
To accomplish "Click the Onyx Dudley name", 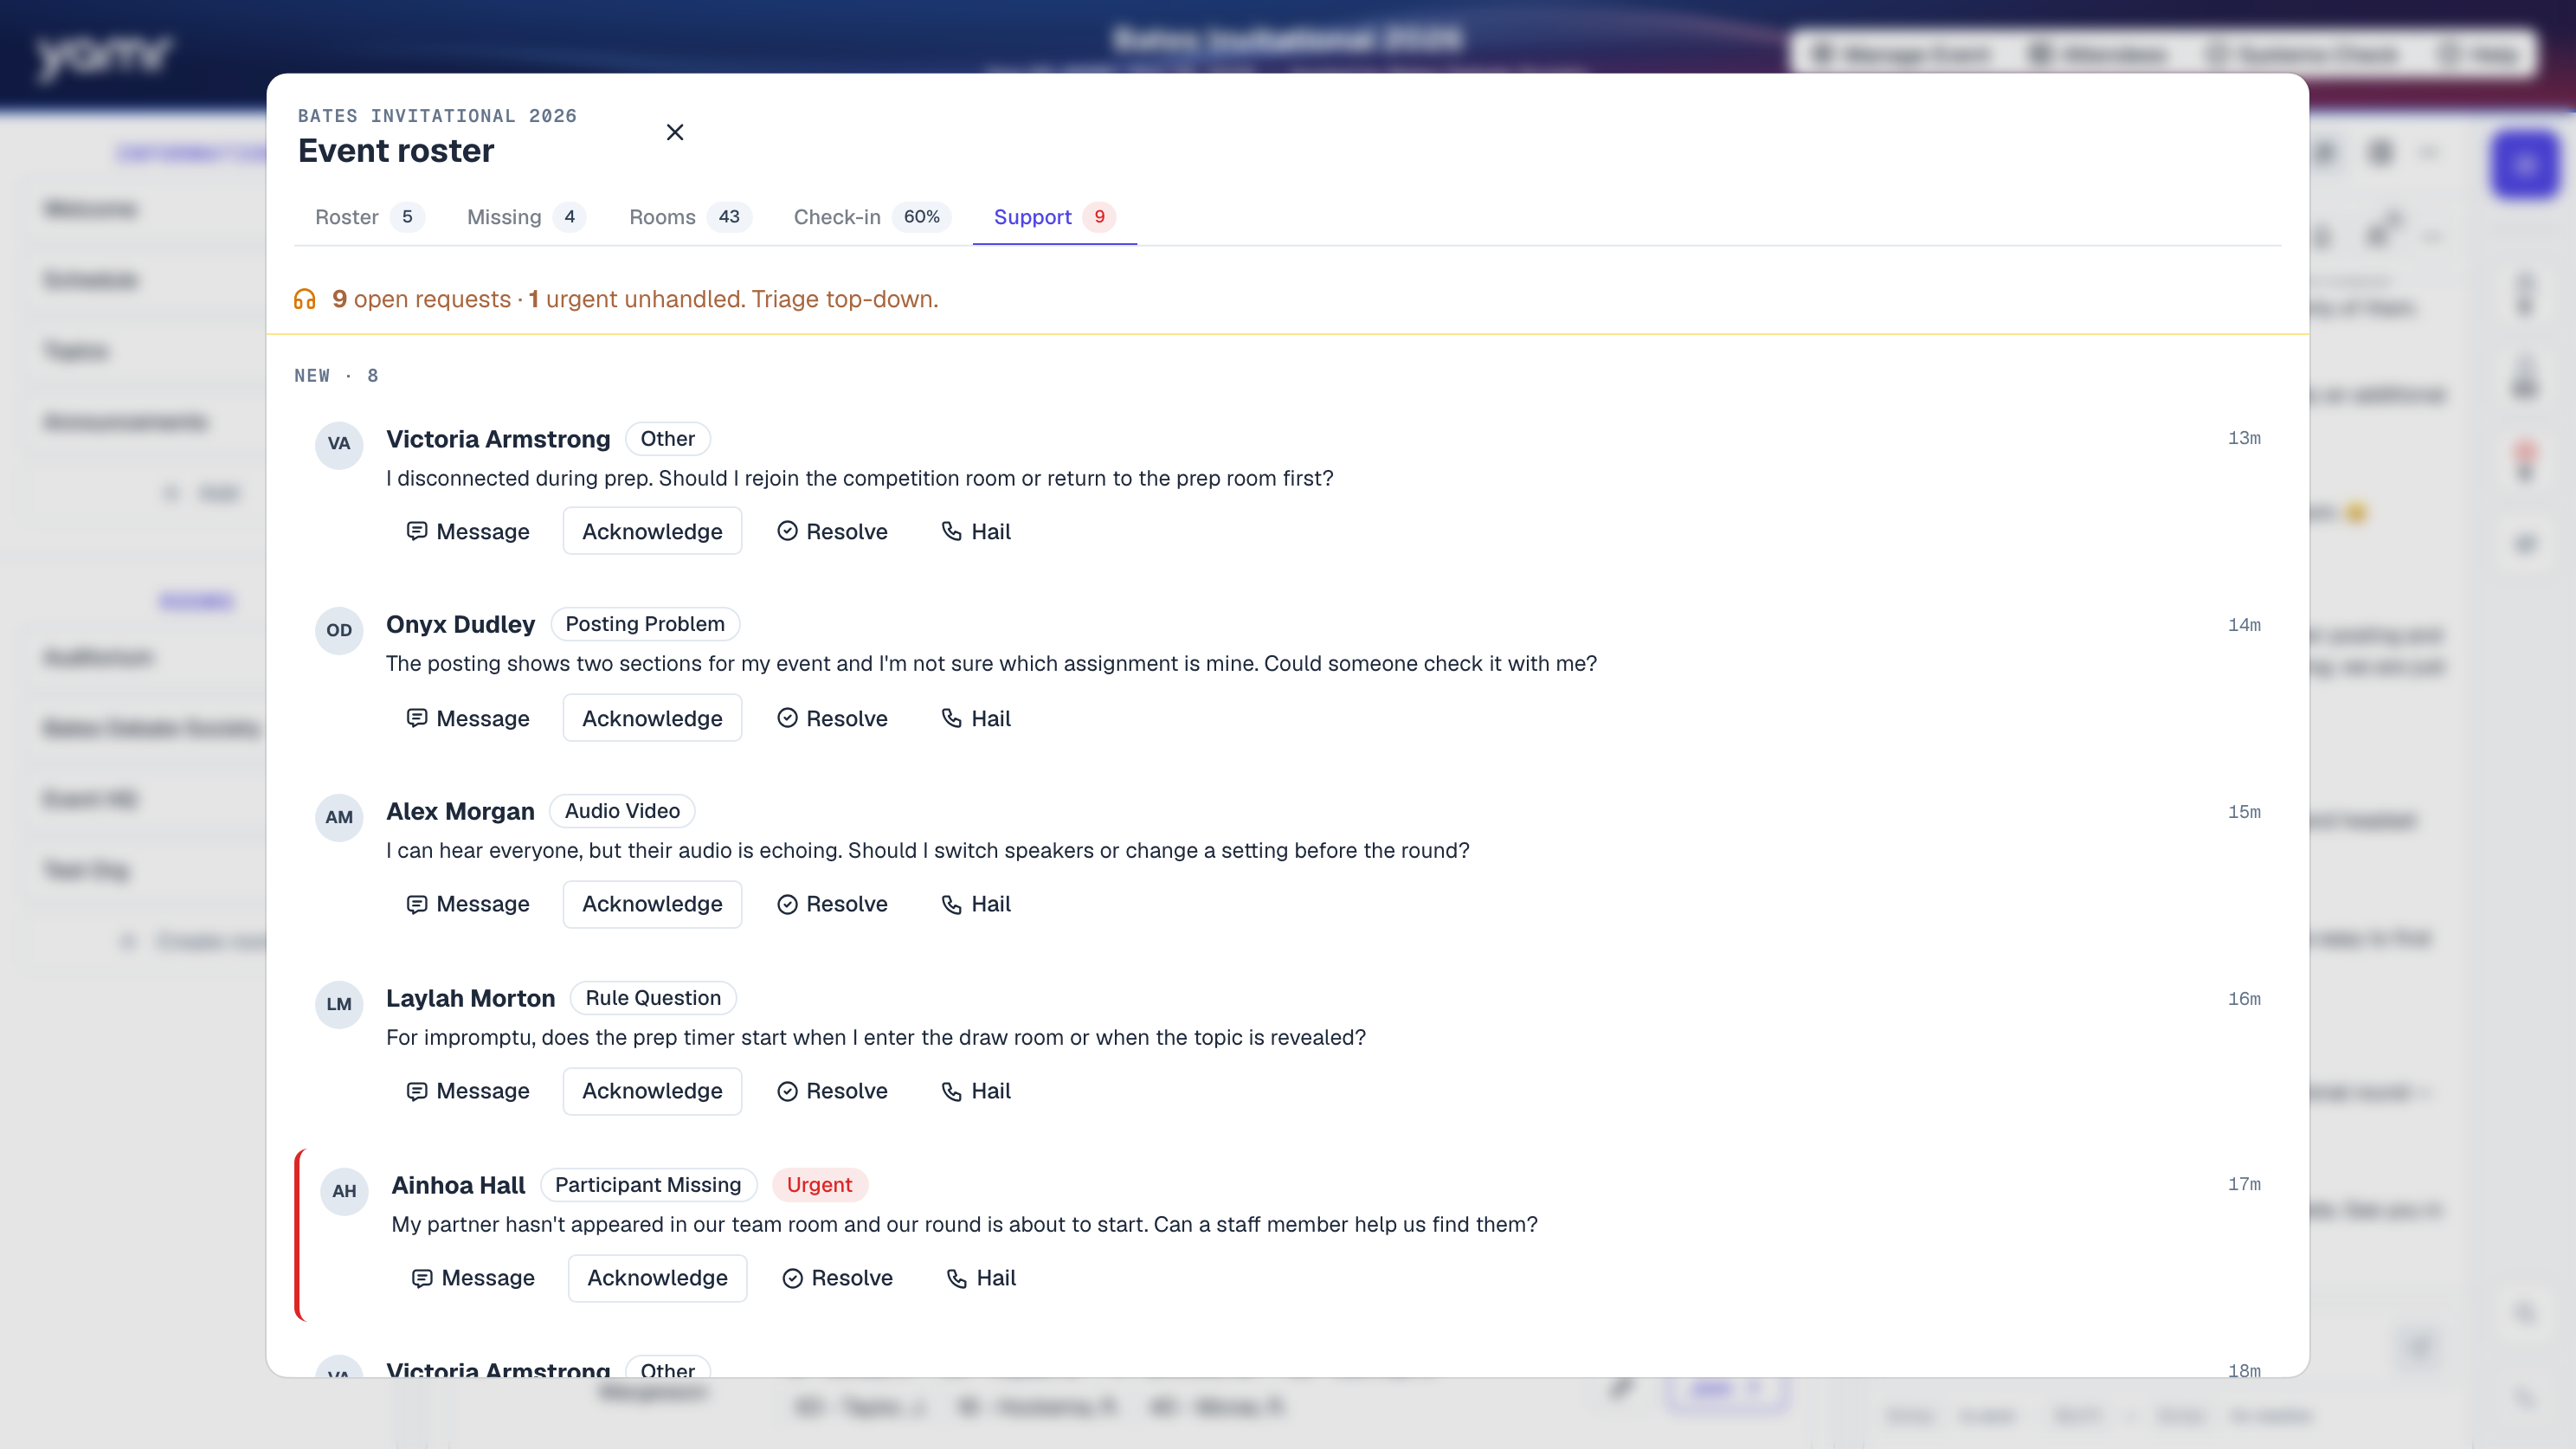I will coord(460,624).
